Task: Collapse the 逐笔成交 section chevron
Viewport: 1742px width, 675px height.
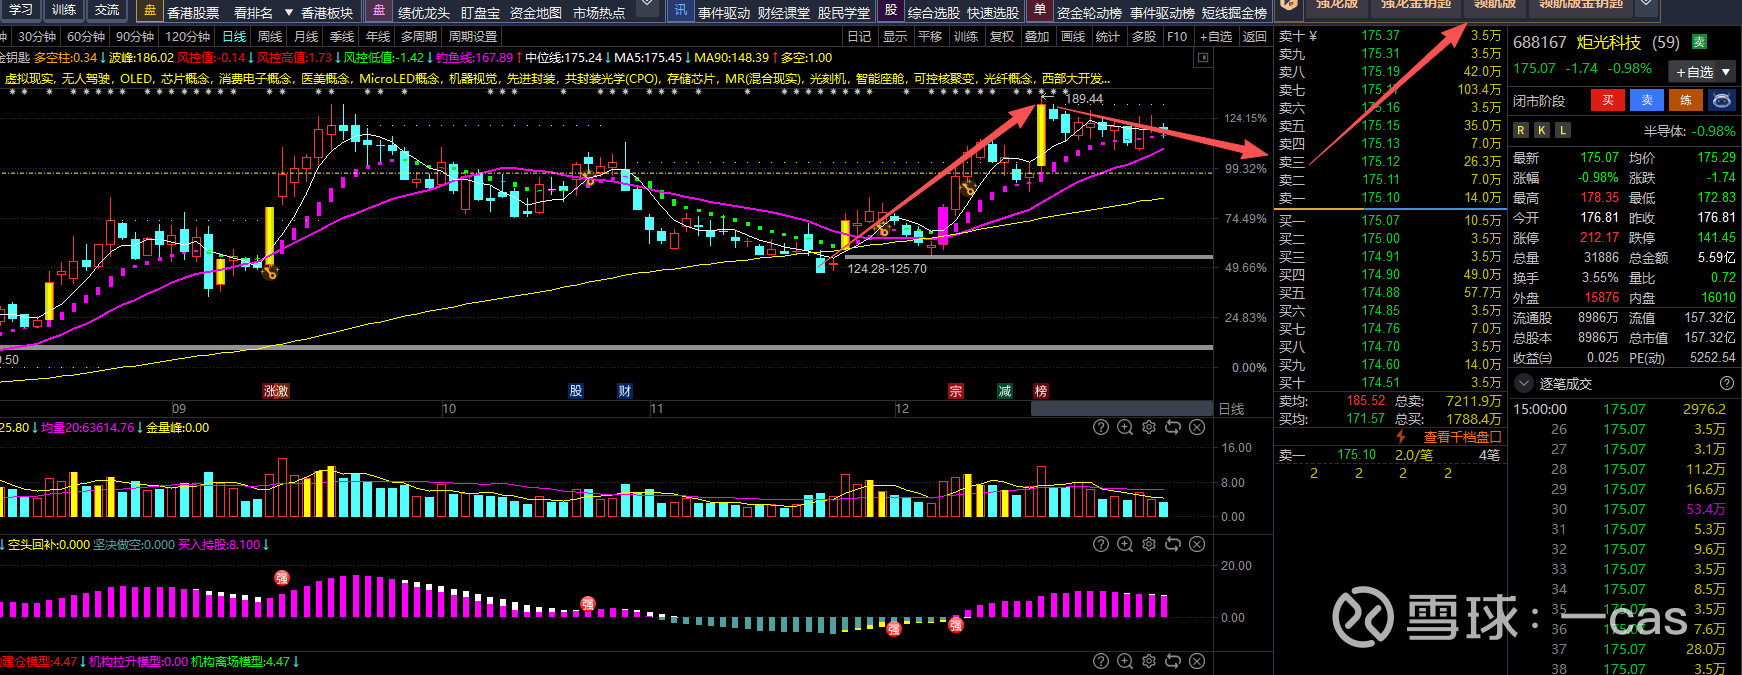Action: [x=1524, y=383]
